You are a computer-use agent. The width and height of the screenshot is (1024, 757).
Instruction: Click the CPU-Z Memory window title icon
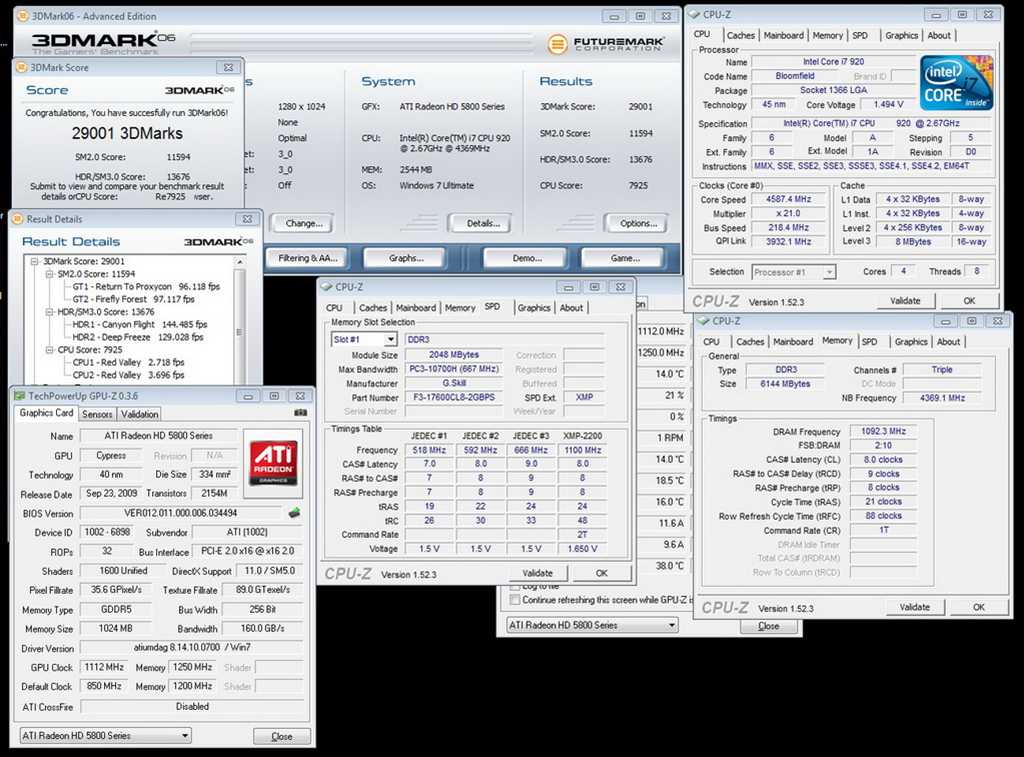point(703,321)
